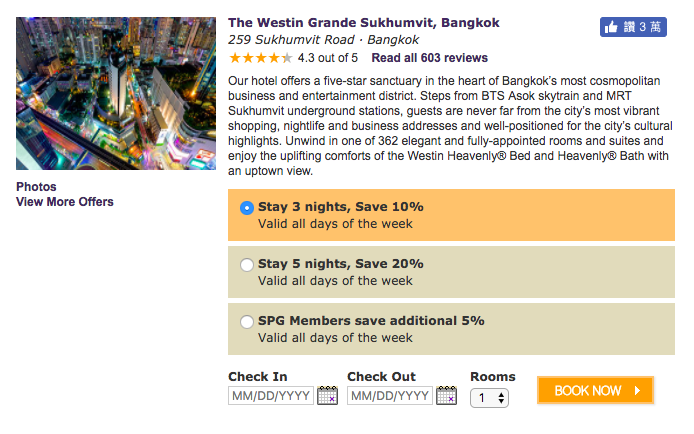The width and height of the screenshot is (694, 434).
Task: Open the Photos link
Action: (36, 187)
